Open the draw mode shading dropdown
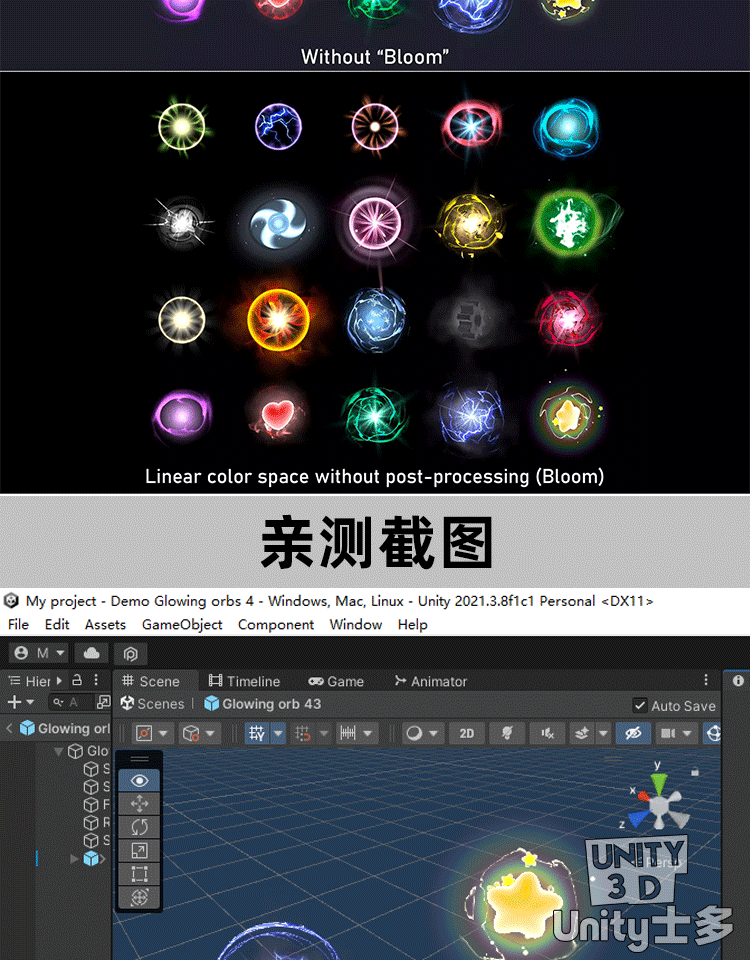This screenshot has height=960, width=750. (x=421, y=733)
